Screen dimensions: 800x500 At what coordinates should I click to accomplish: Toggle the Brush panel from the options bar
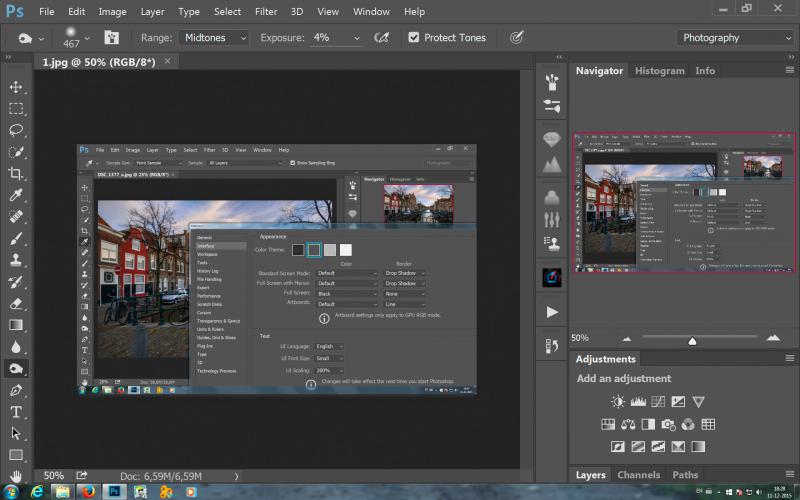[x=112, y=37]
